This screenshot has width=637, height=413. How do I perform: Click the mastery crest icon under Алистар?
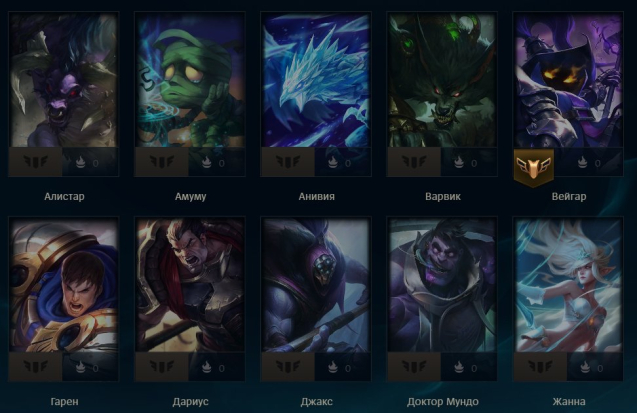(35, 162)
